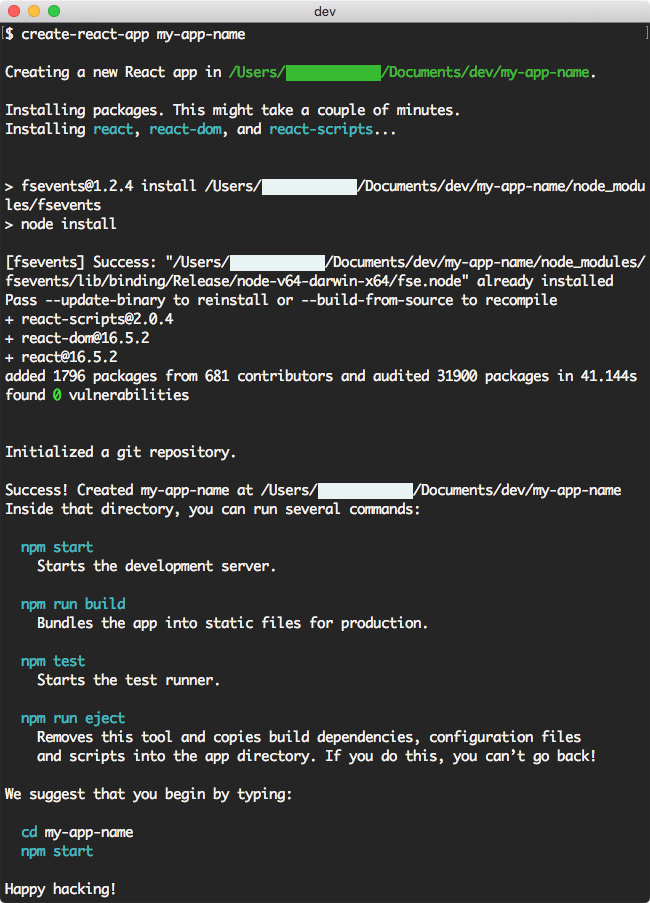Select the npm test command text

point(52,660)
